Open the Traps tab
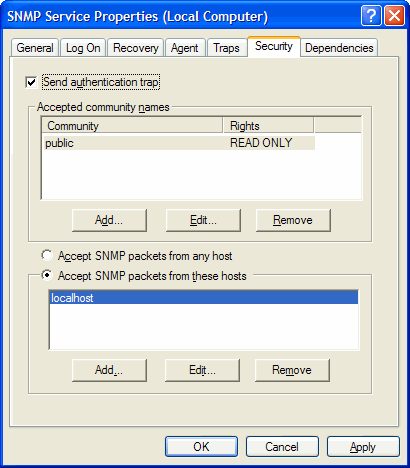This screenshot has width=410, height=468. click(227, 48)
